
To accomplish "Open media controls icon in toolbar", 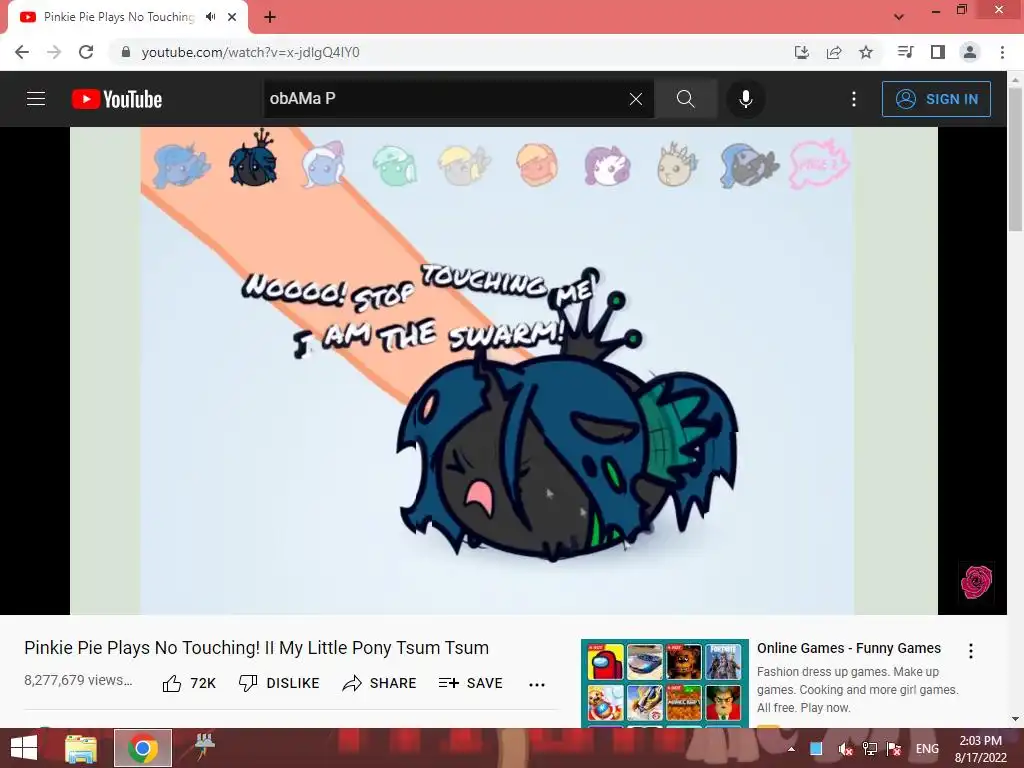I will pyautogui.click(x=905, y=52).
